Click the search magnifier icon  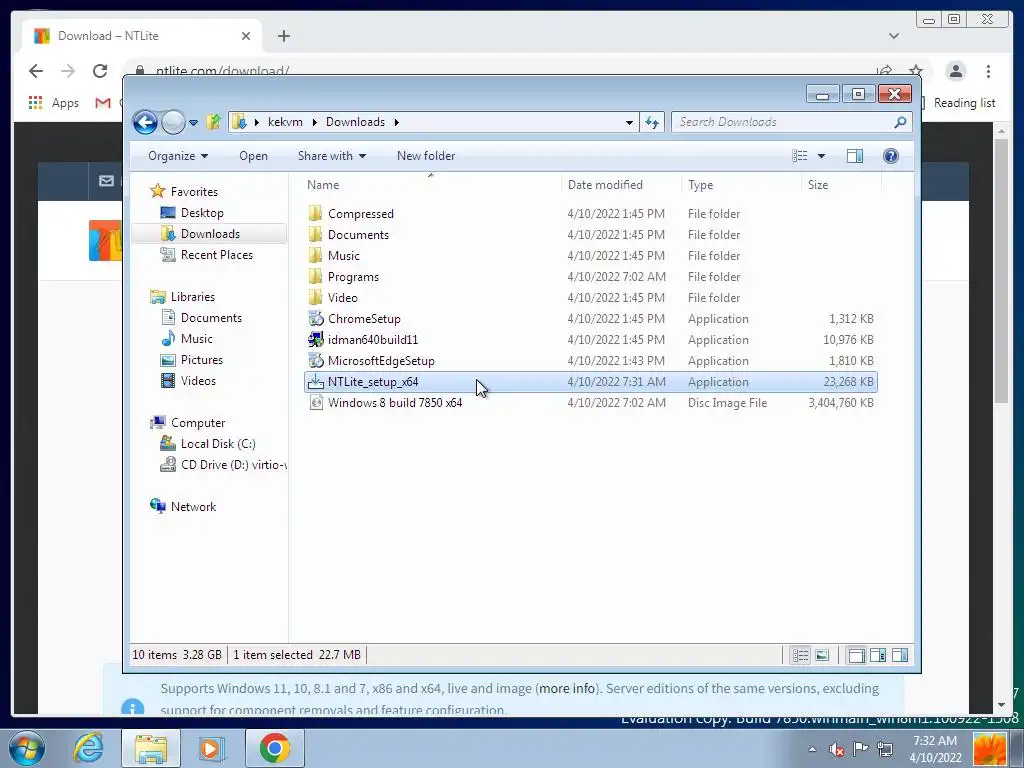click(x=901, y=122)
